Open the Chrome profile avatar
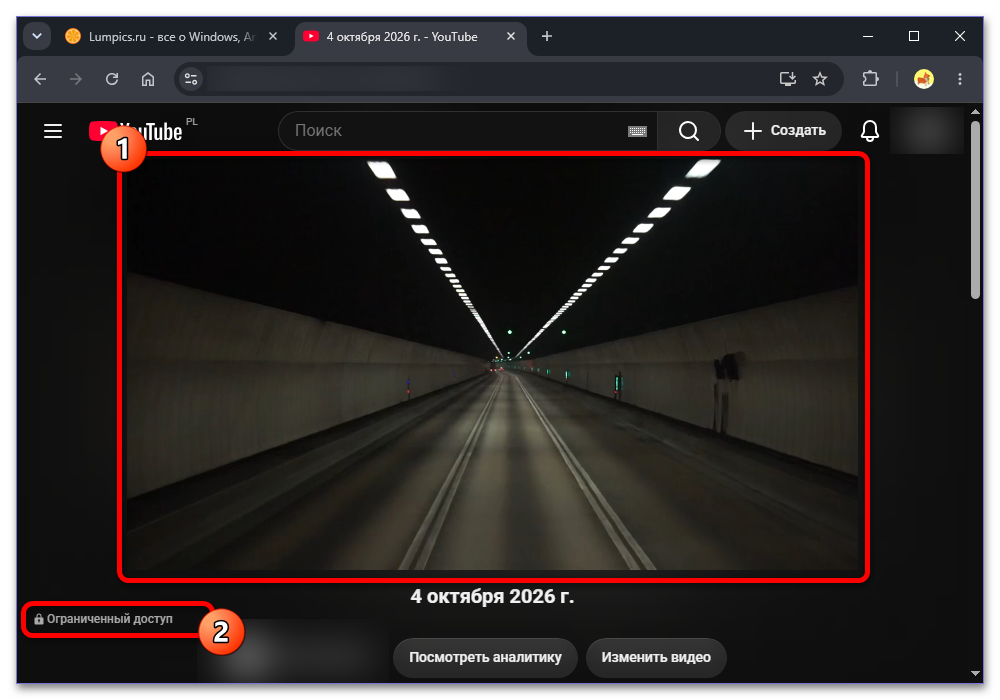 point(923,79)
